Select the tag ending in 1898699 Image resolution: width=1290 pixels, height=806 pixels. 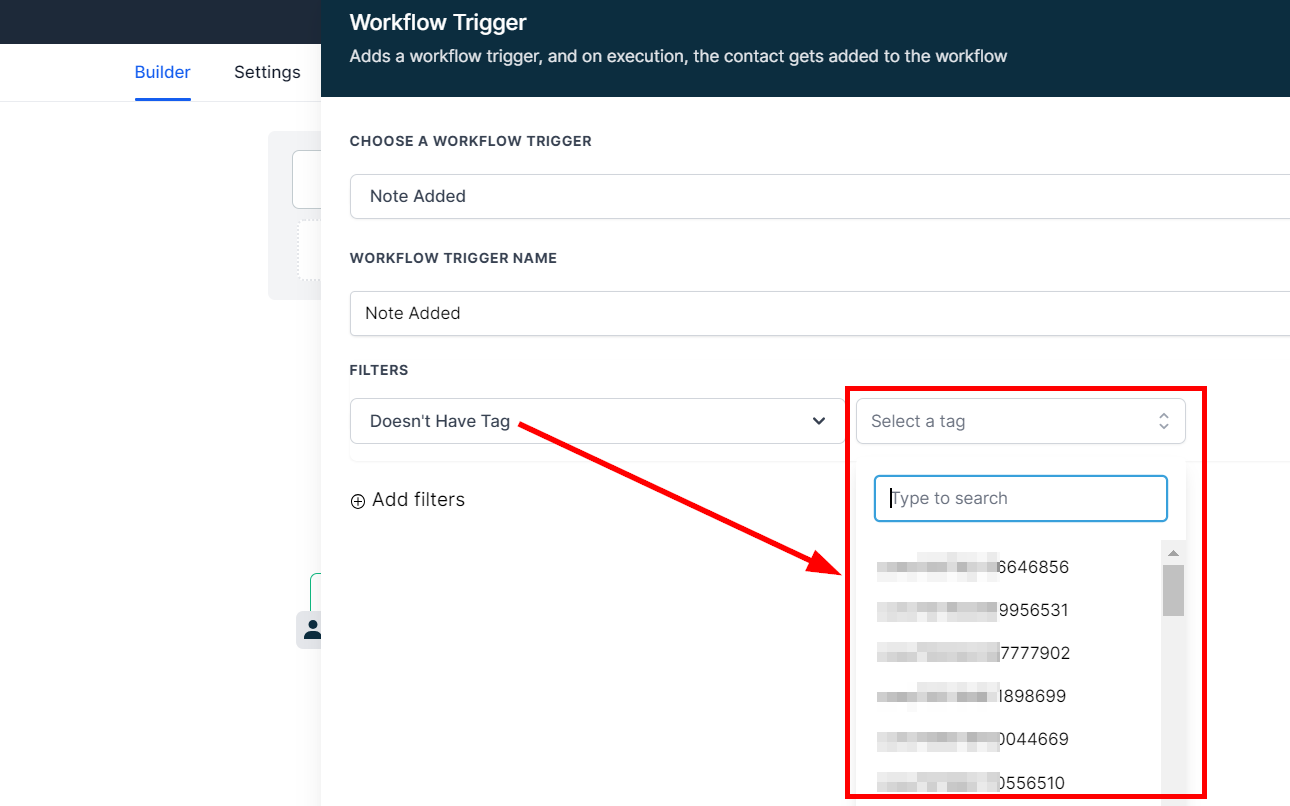pyautogui.click(x=972, y=696)
